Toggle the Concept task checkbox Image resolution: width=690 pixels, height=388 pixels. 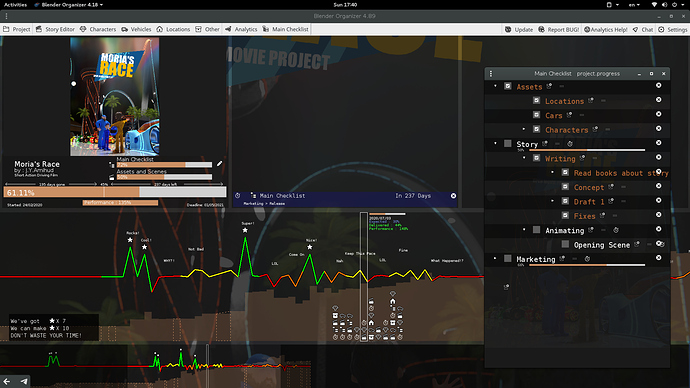coord(565,187)
